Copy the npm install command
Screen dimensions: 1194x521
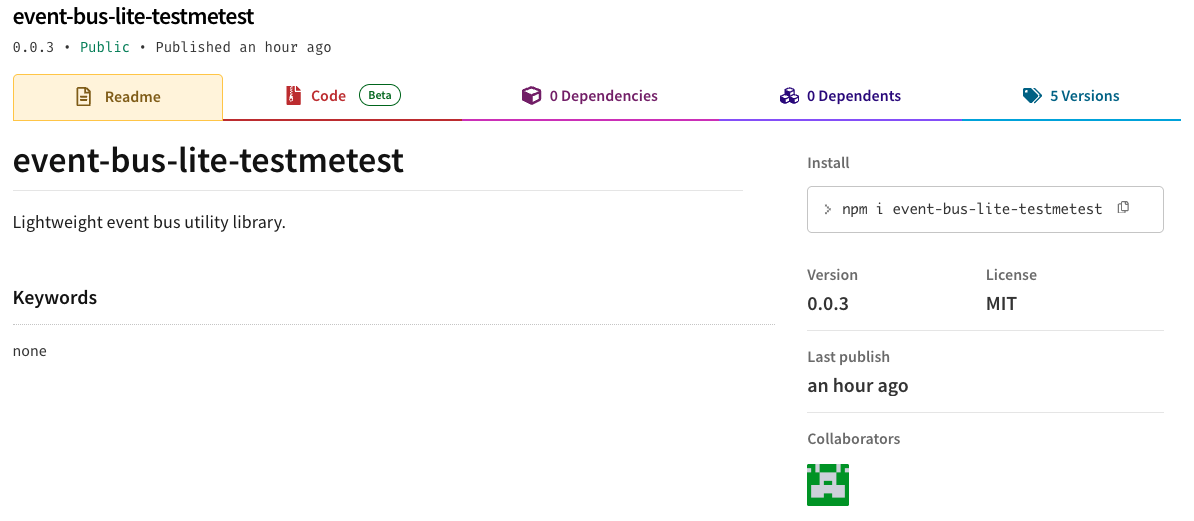click(x=1122, y=207)
